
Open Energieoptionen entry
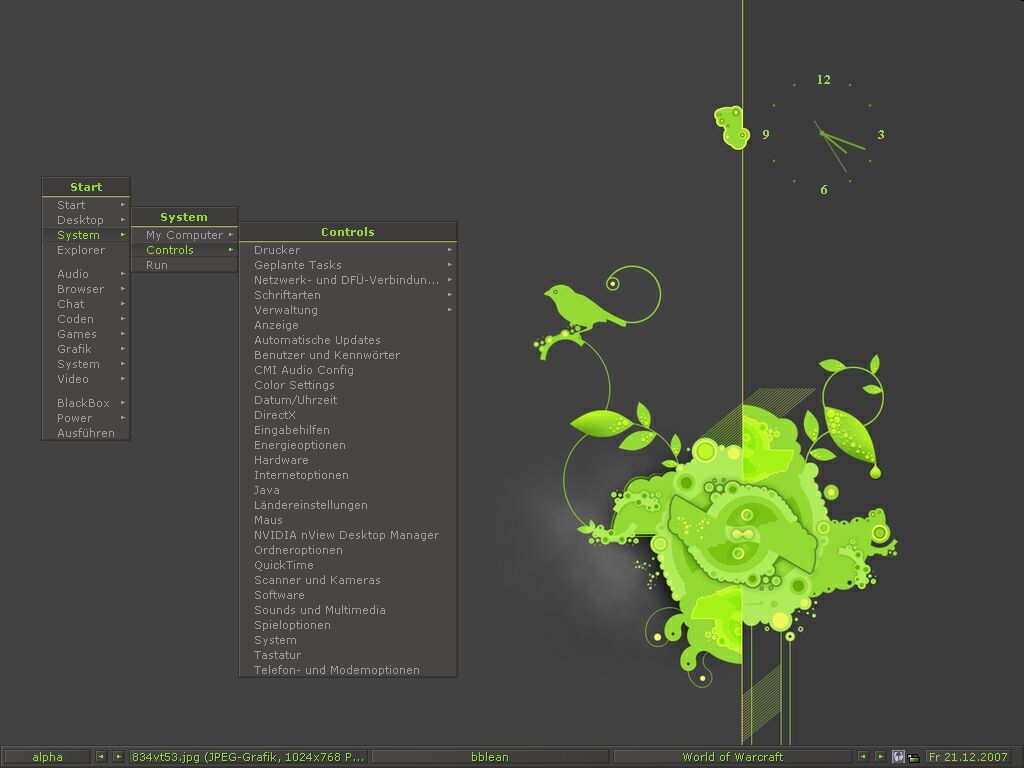[347, 445]
